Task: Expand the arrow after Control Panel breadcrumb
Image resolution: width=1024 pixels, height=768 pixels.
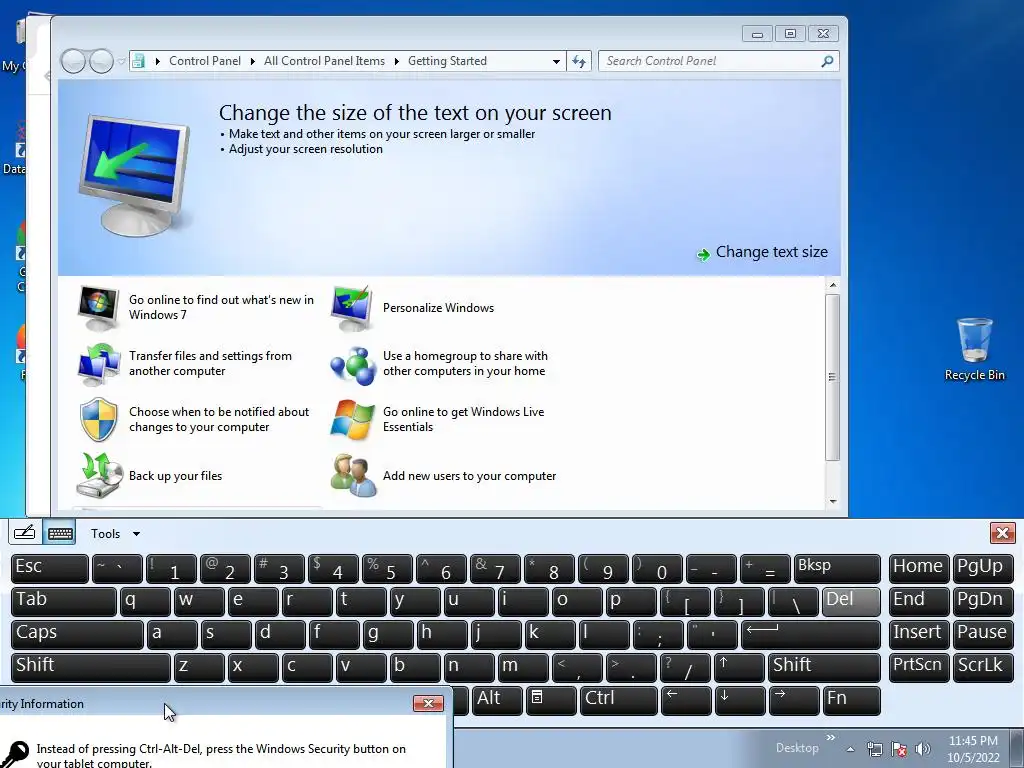Action: (x=253, y=61)
